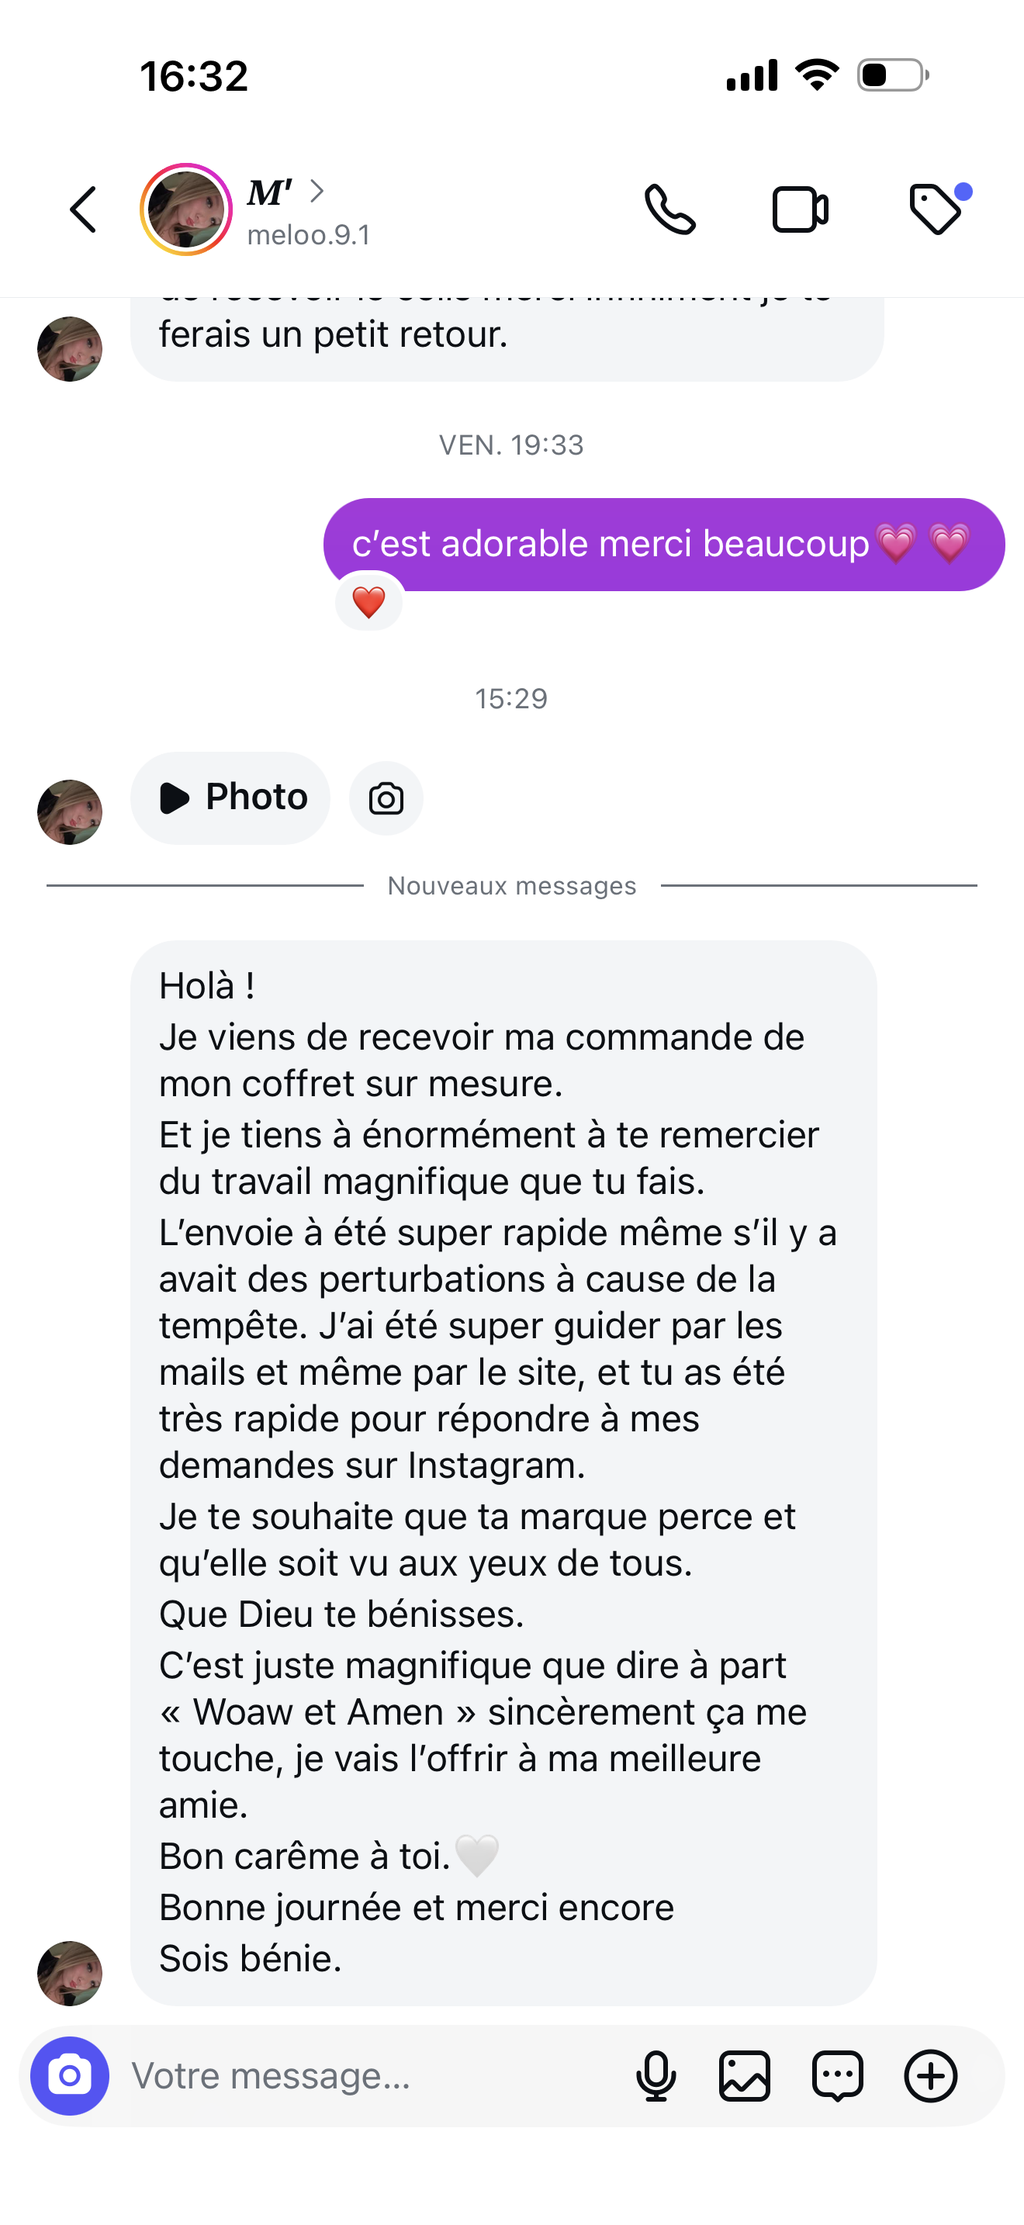
Task: Start an audio call with meloo.9.1
Action: point(669,210)
